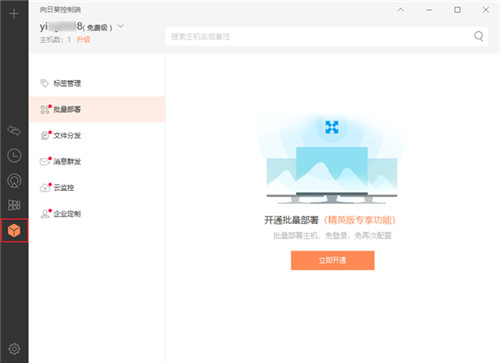Click the orange 立即开通 button
This screenshot has width=500, height=363.
pos(332,260)
